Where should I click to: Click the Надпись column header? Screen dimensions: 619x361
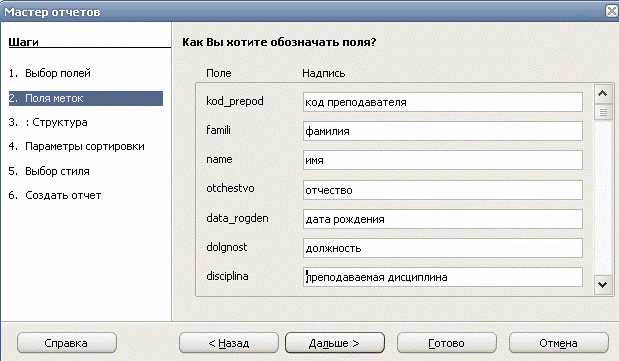coord(324,73)
